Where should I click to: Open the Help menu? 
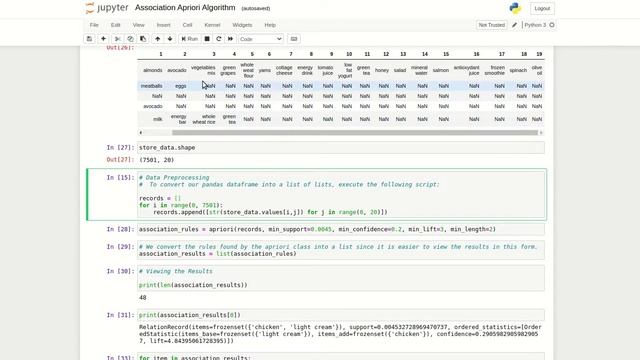point(270,25)
